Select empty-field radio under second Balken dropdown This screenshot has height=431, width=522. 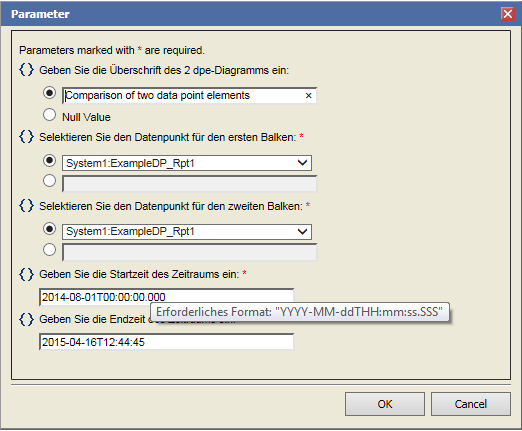pyautogui.click(x=49, y=250)
